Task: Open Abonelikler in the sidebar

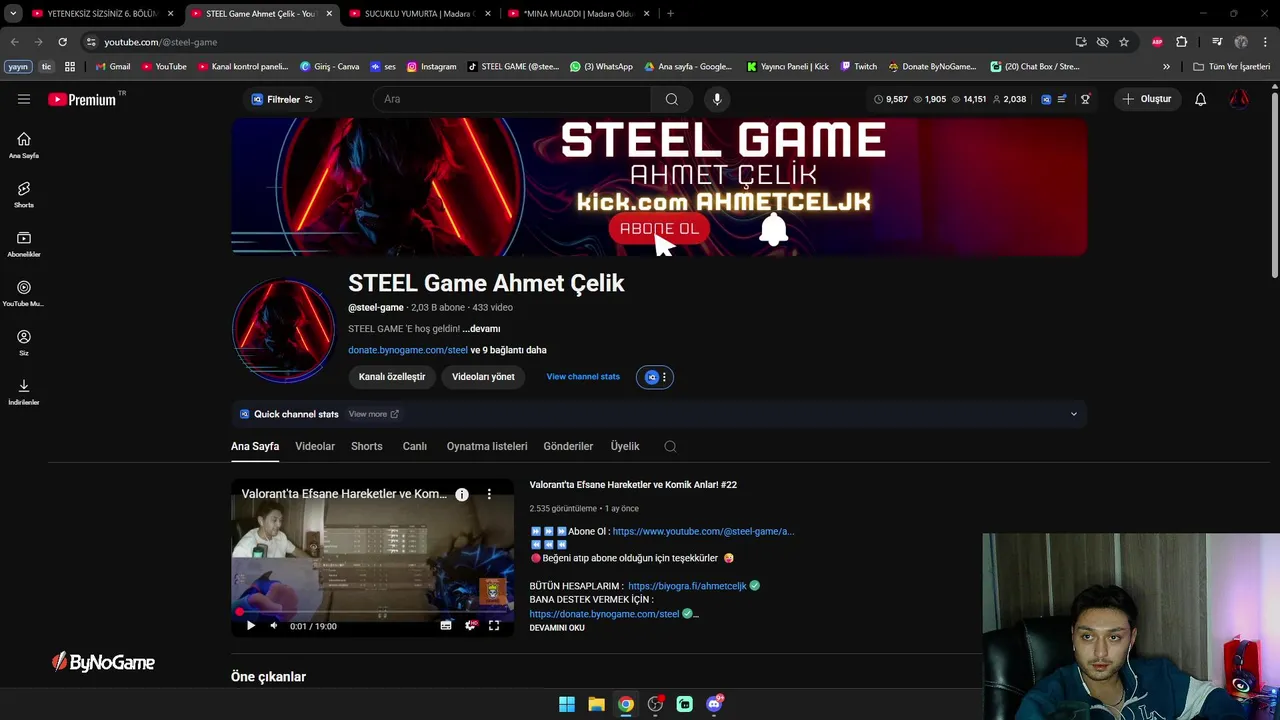Action: [24, 243]
